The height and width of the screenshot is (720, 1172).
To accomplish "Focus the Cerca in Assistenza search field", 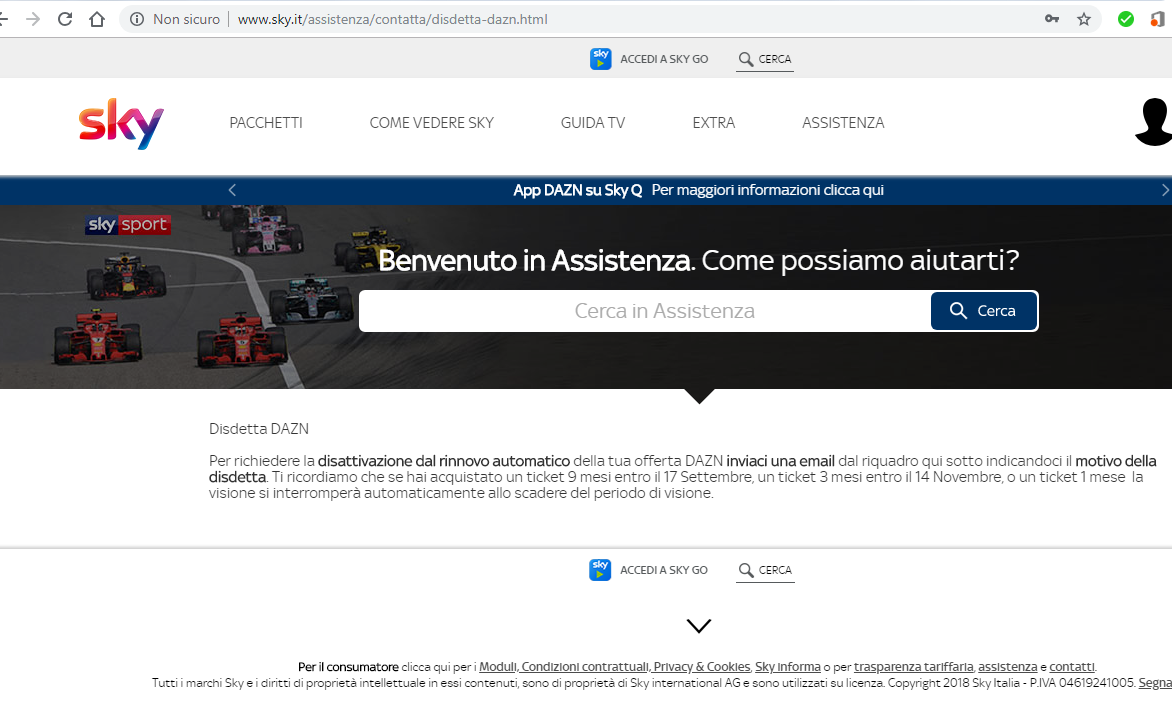I will (x=645, y=311).
